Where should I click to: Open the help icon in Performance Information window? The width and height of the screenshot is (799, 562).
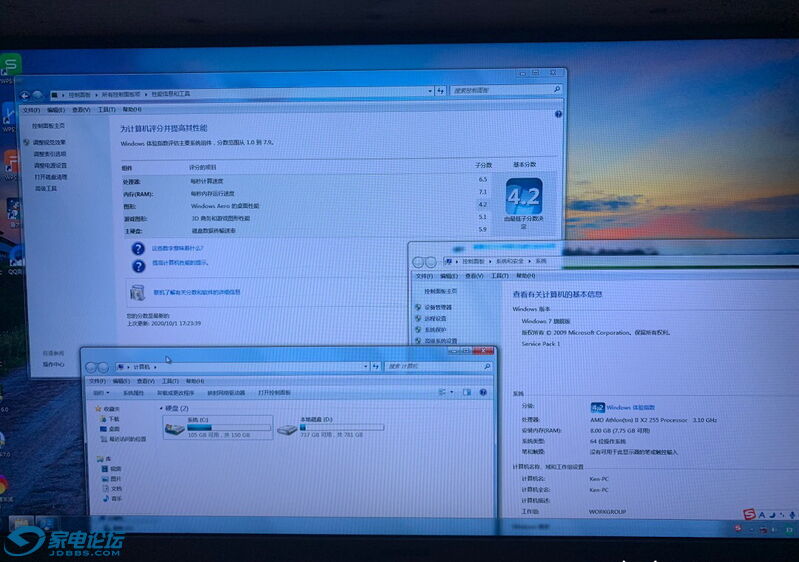(x=558, y=114)
